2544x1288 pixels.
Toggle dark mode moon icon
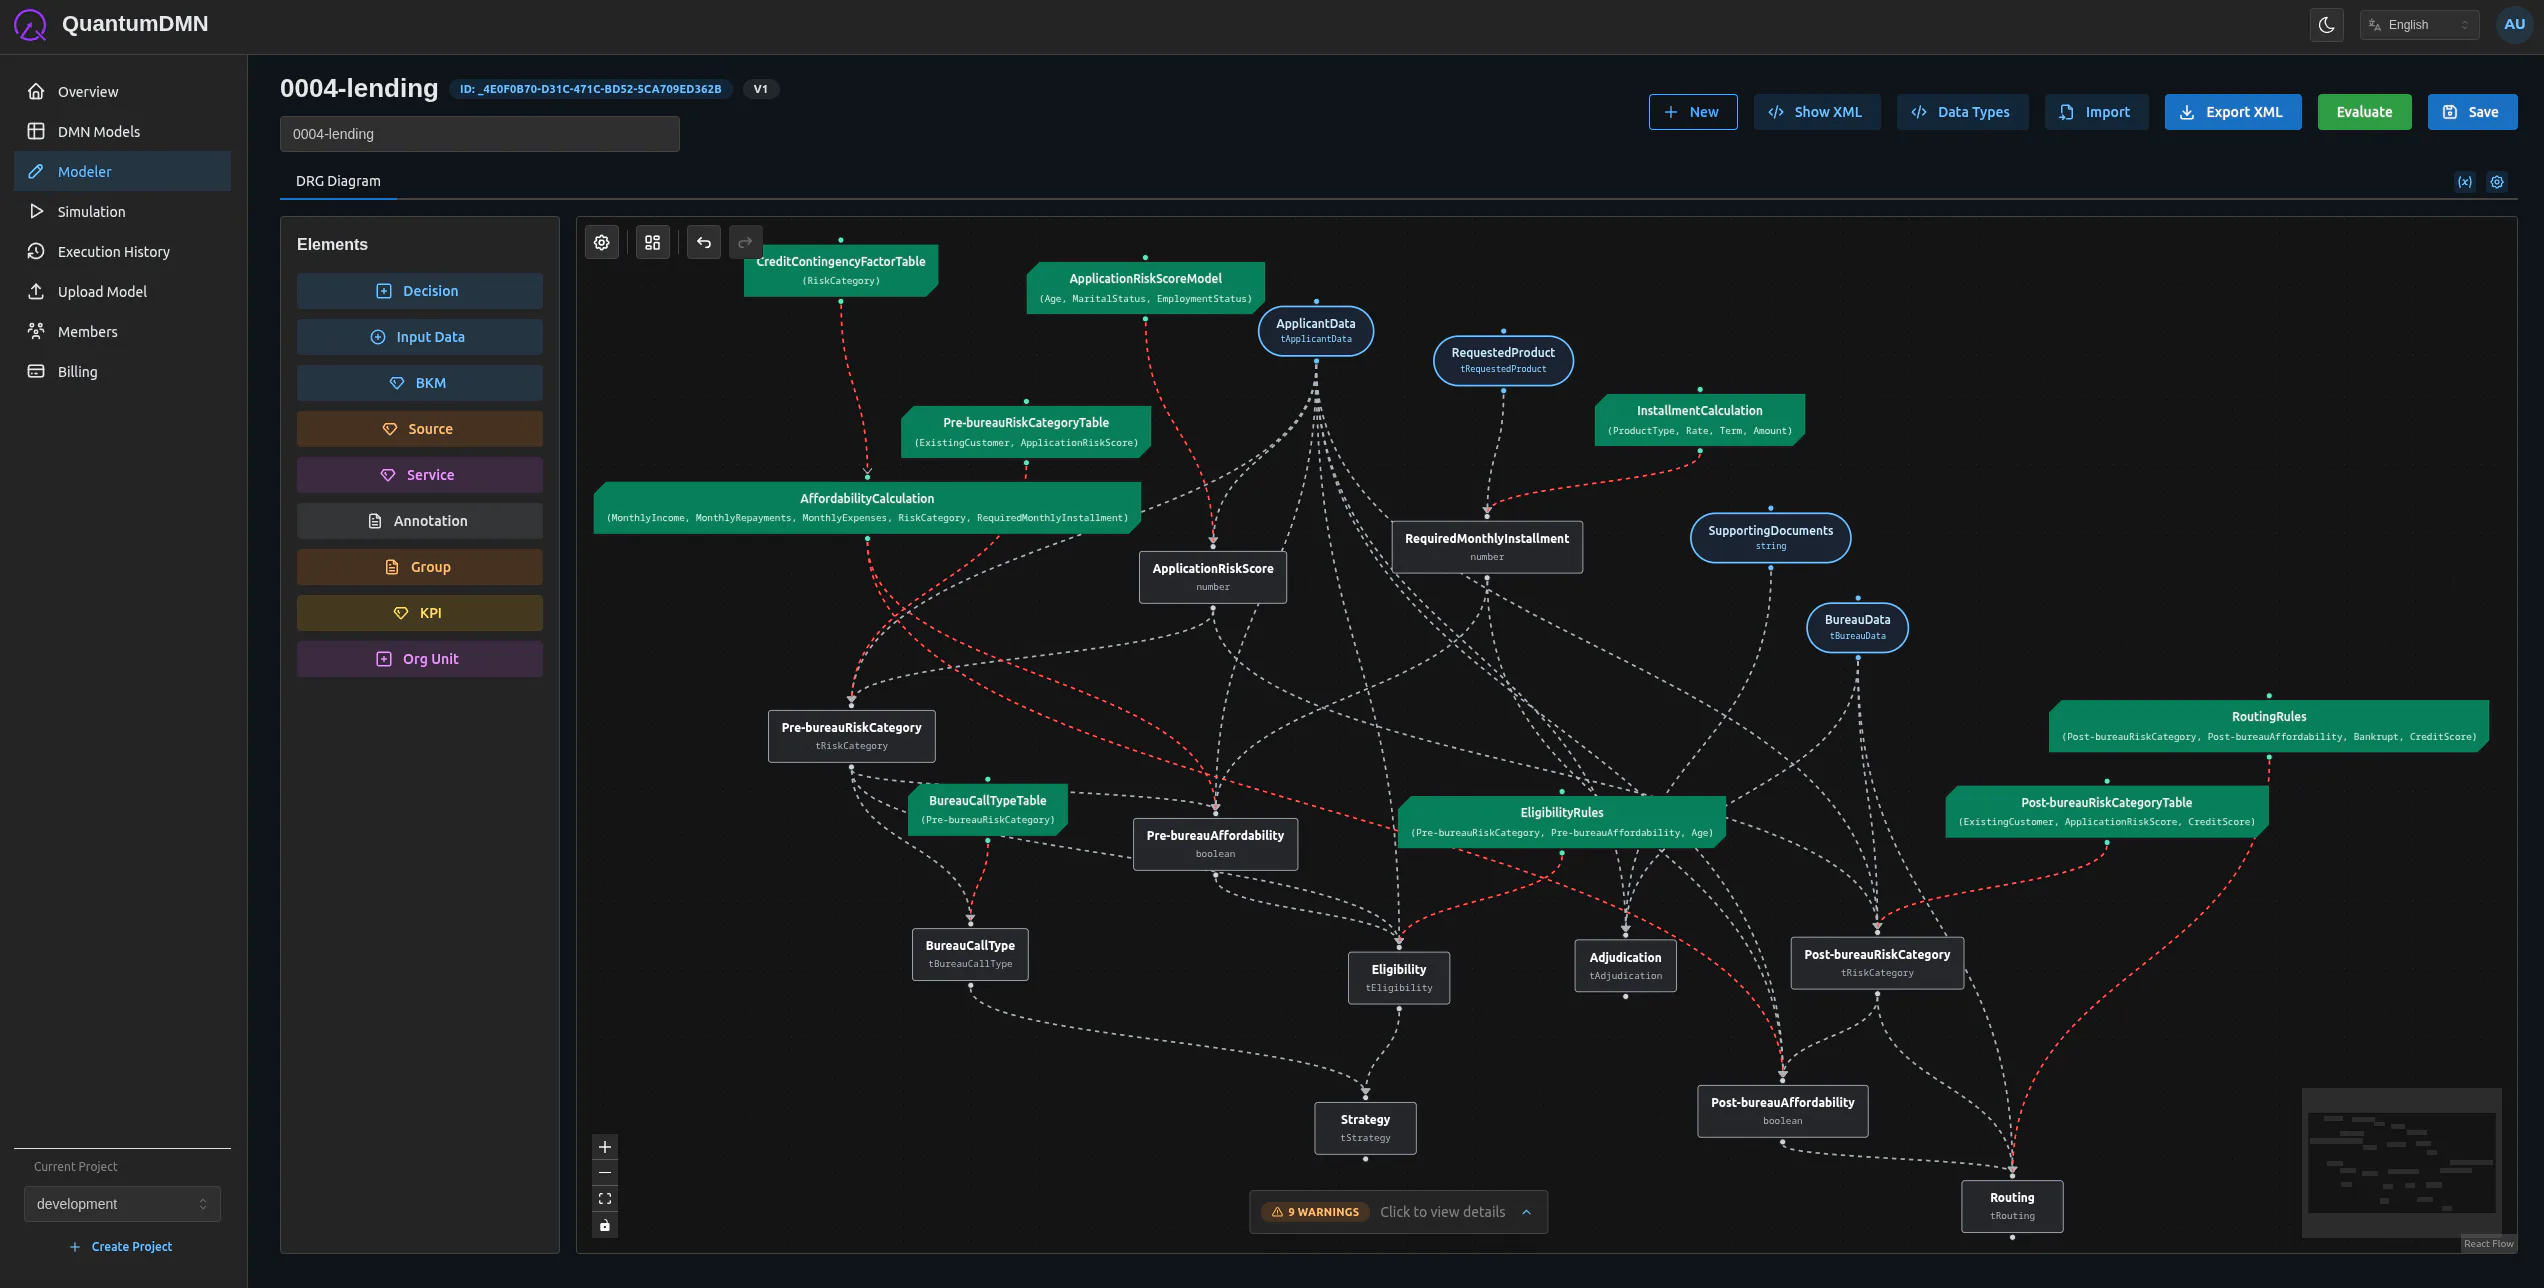[2327, 25]
